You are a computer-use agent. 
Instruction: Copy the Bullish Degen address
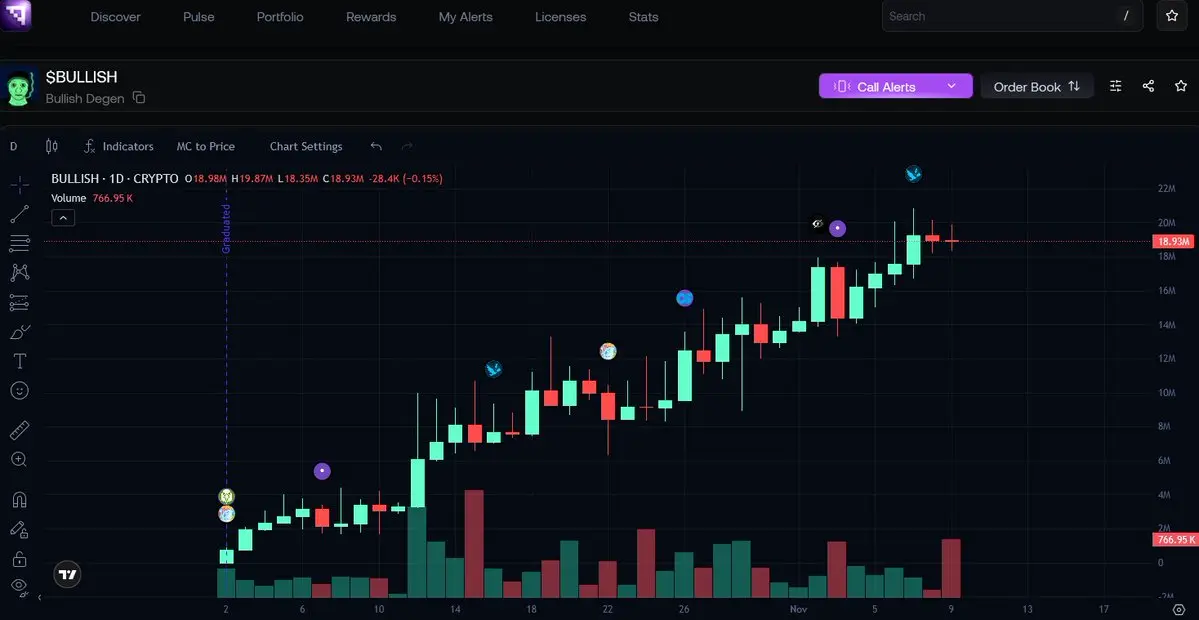point(138,98)
